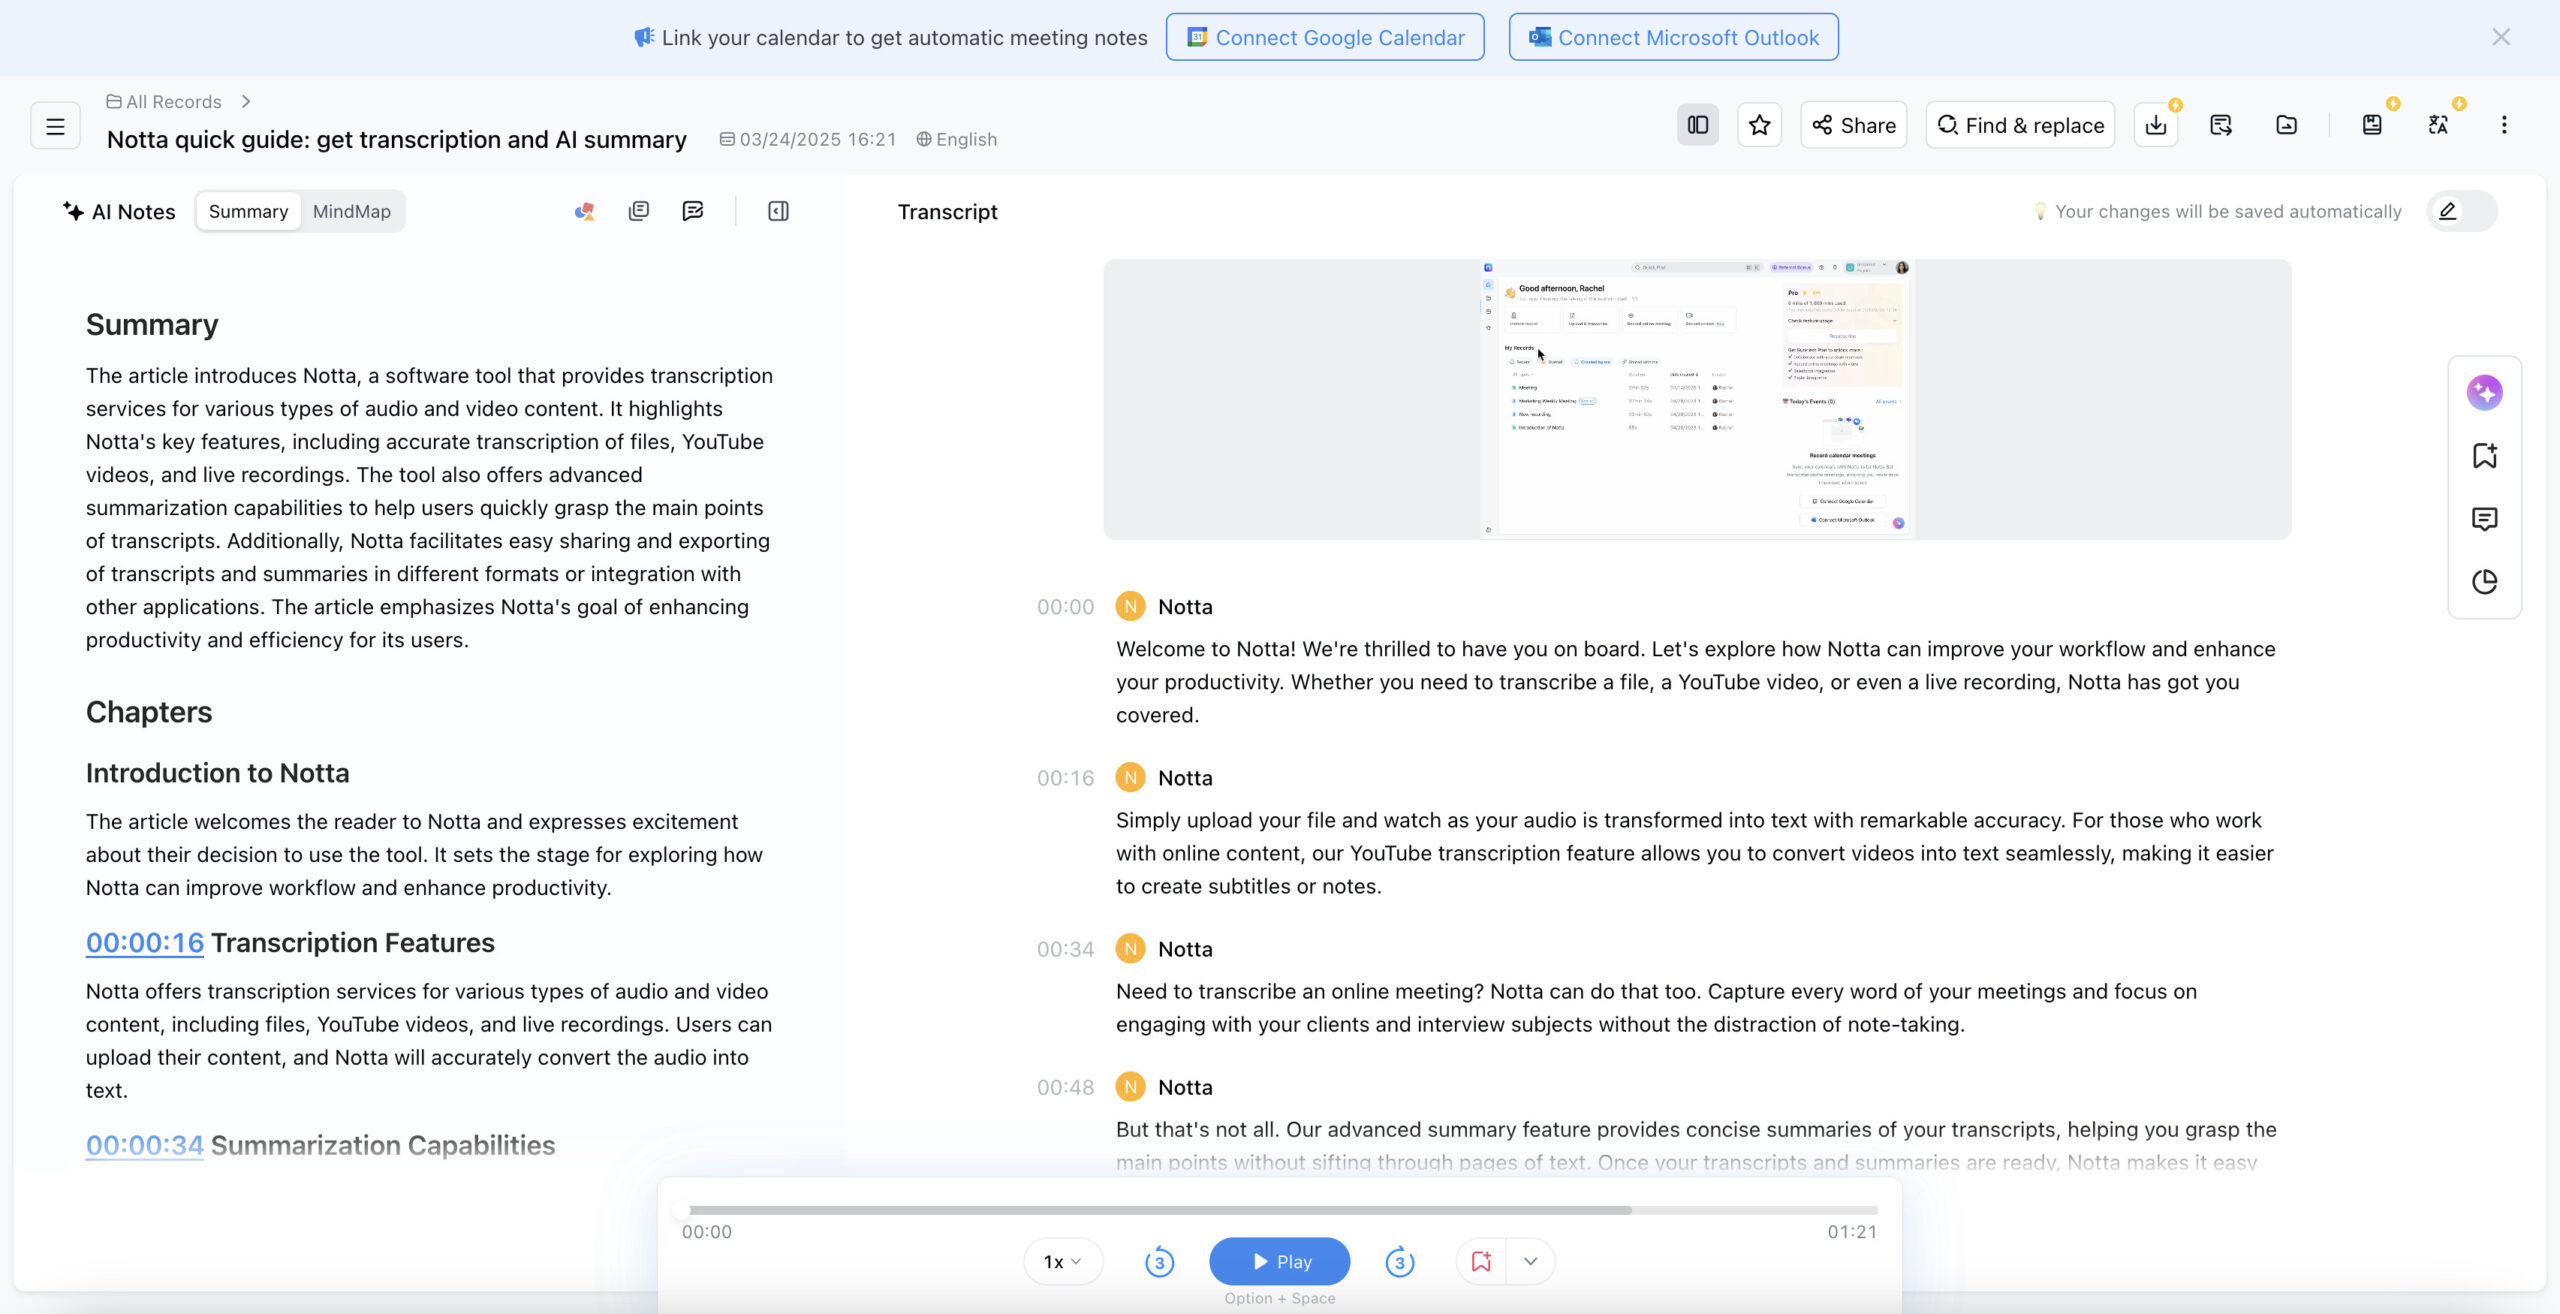This screenshot has height=1314, width=2560.
Task: Click the add bookmark icon in right sidebar
Action: coord(2484,456)
